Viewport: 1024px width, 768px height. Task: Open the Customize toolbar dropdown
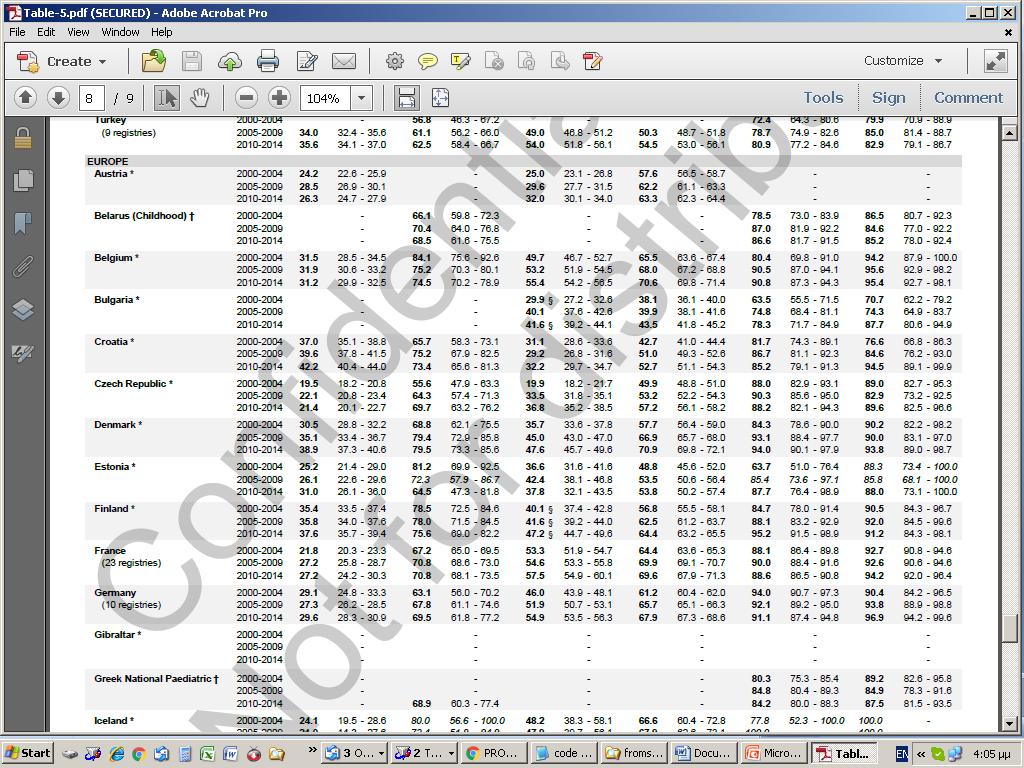(903, 61)
